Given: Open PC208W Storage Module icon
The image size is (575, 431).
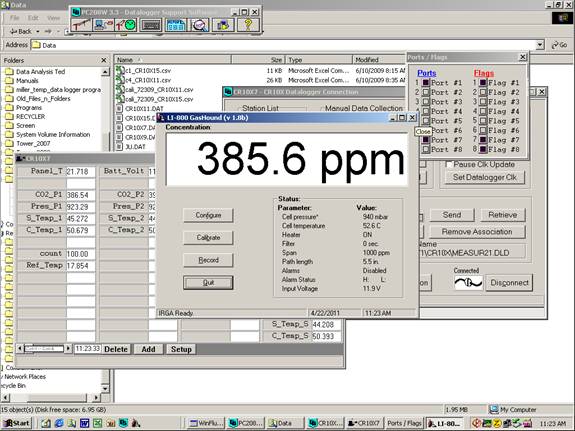Looking at the screenshot, I should pyautogui.click(x=223, y=25).
